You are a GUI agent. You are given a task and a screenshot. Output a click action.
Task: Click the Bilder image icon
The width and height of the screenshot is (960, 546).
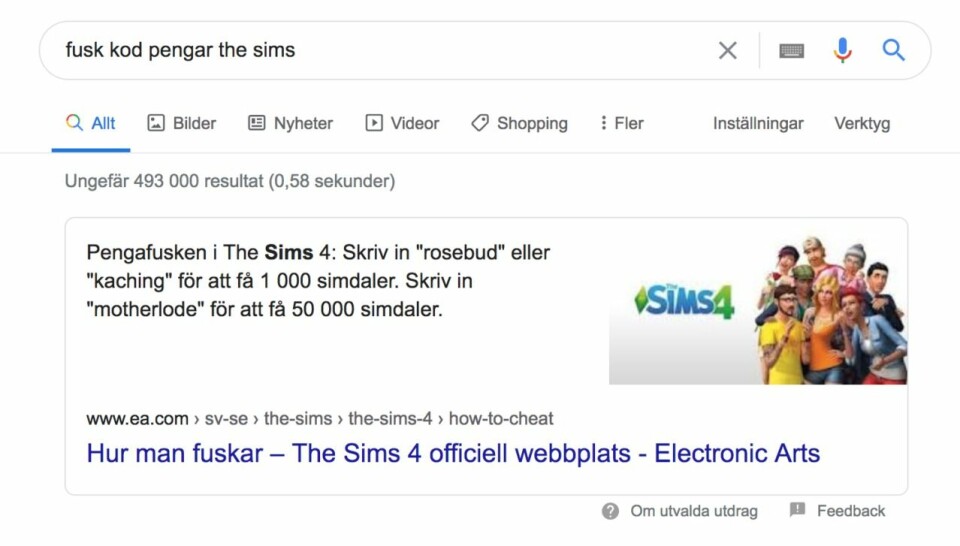[156, 123]
